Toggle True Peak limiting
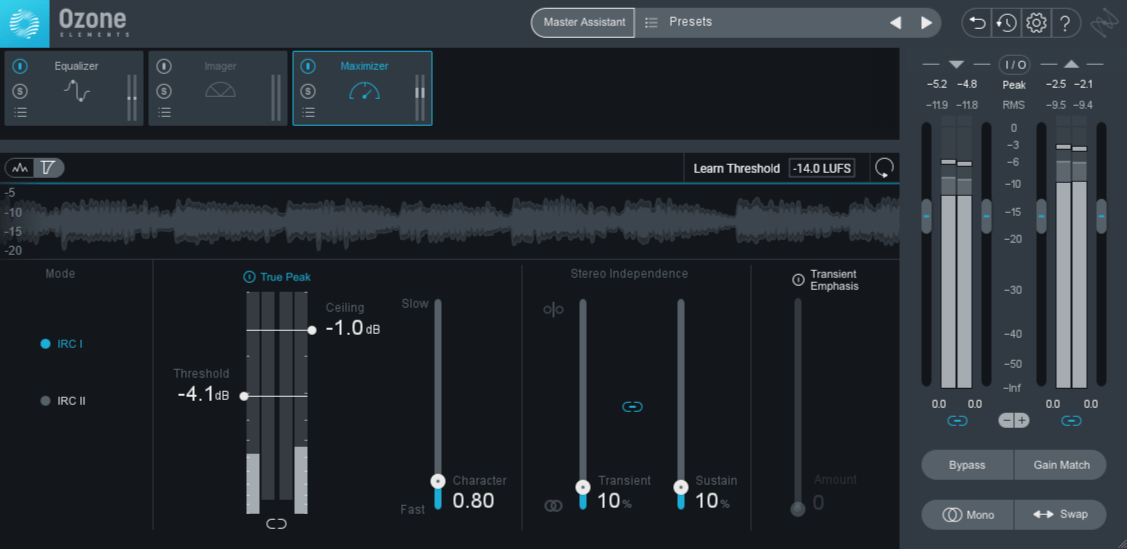Image resolution: width=1127 pixels, height=549 pixels. (277, 277)
